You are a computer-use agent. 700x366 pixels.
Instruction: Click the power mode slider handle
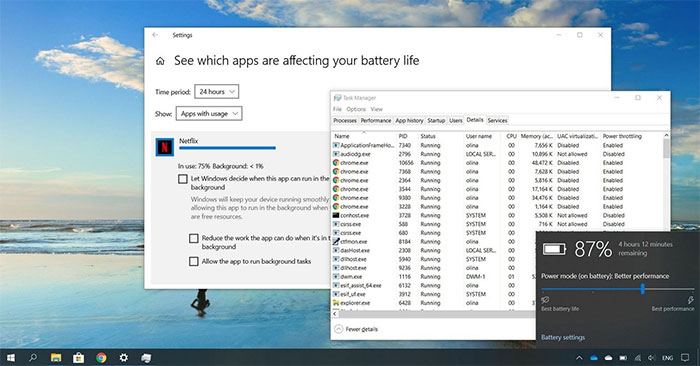point(643,289)
